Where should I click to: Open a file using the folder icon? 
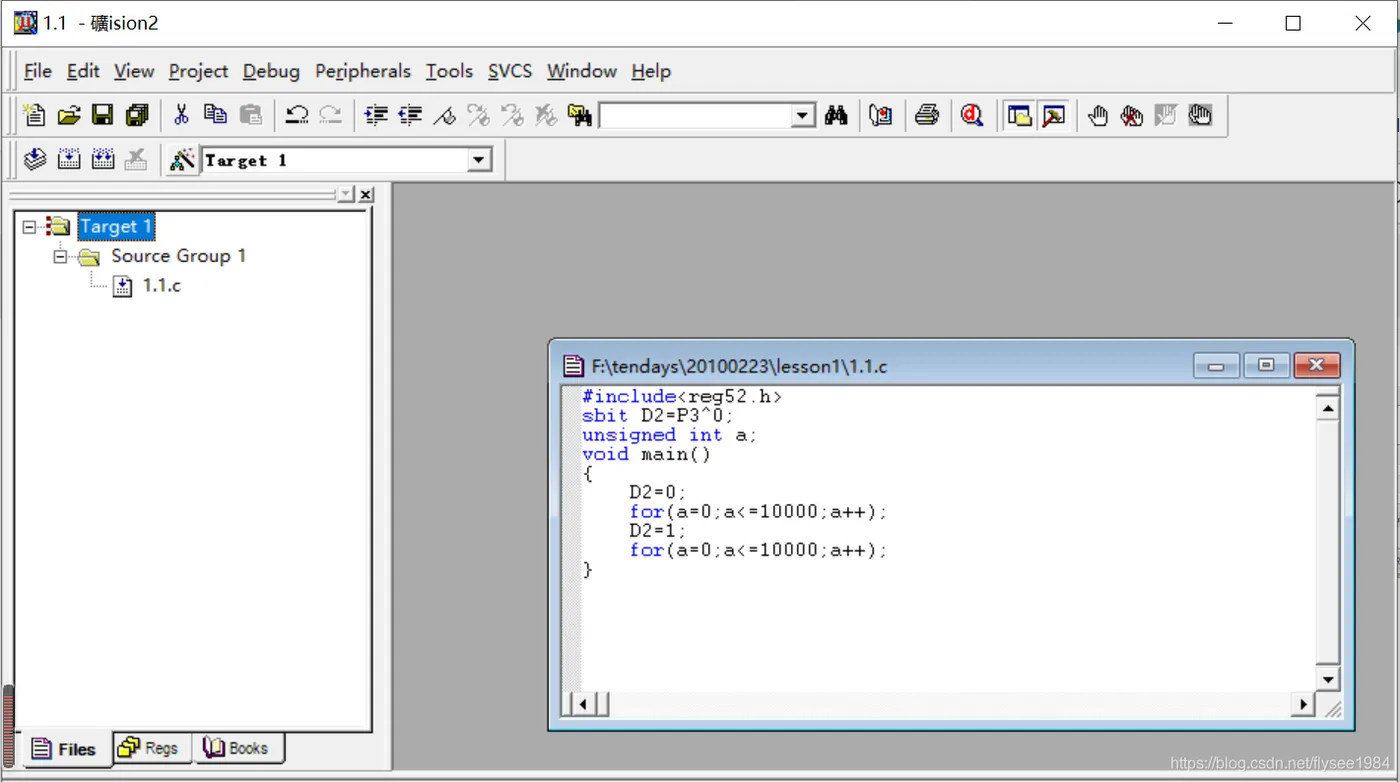68,115
